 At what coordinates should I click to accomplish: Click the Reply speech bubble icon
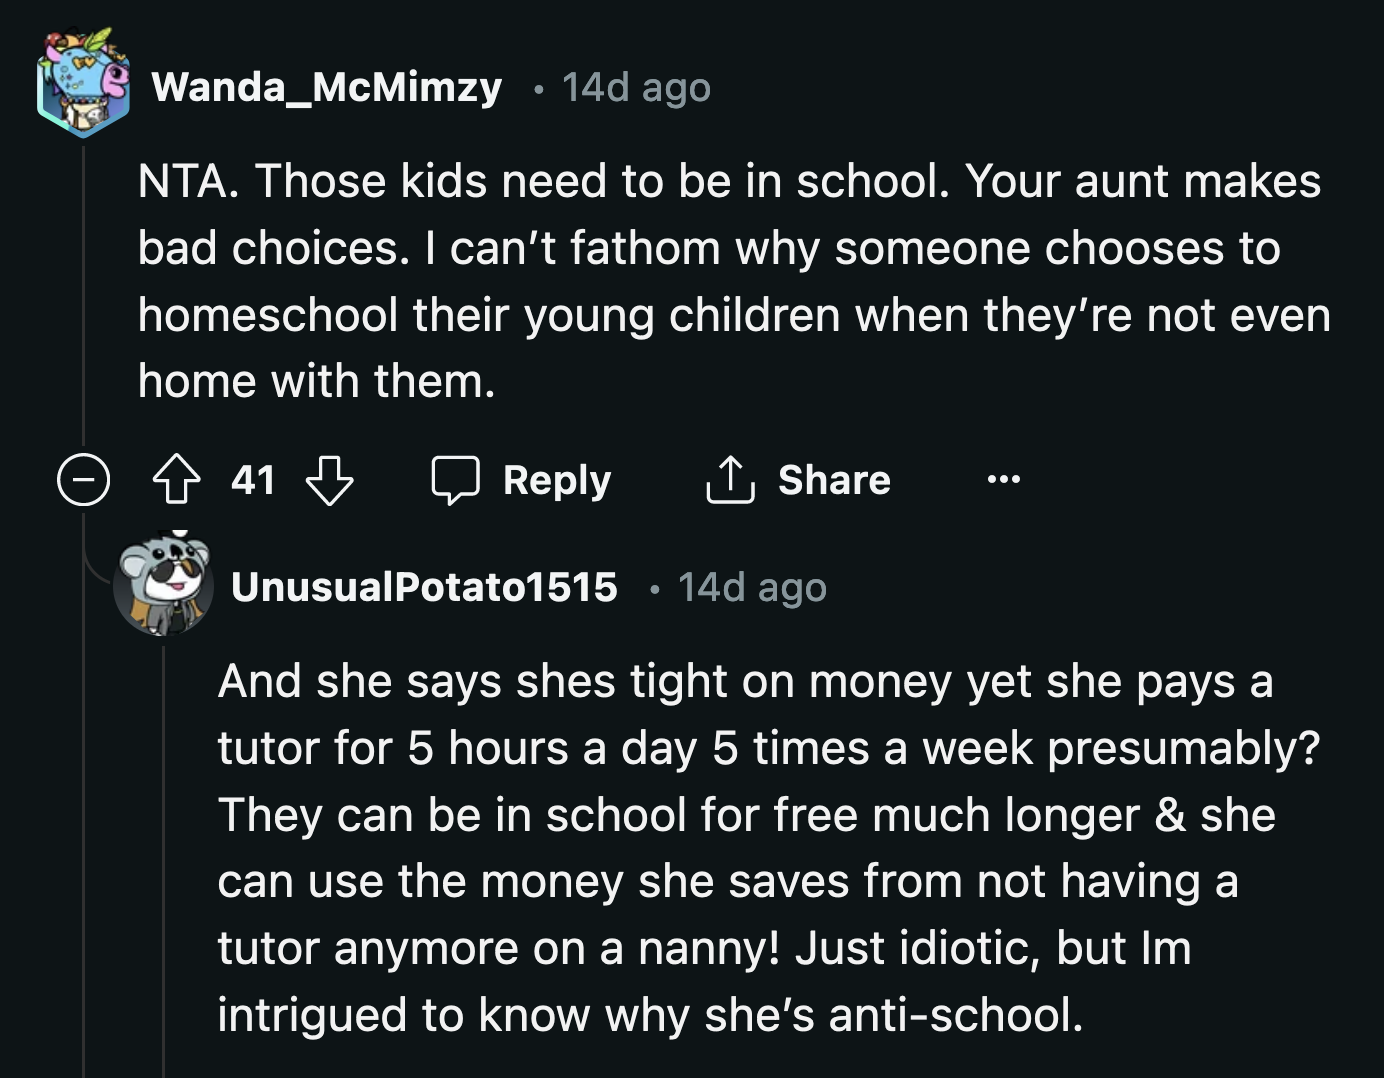pyautogui.click(x=458, y=479)
